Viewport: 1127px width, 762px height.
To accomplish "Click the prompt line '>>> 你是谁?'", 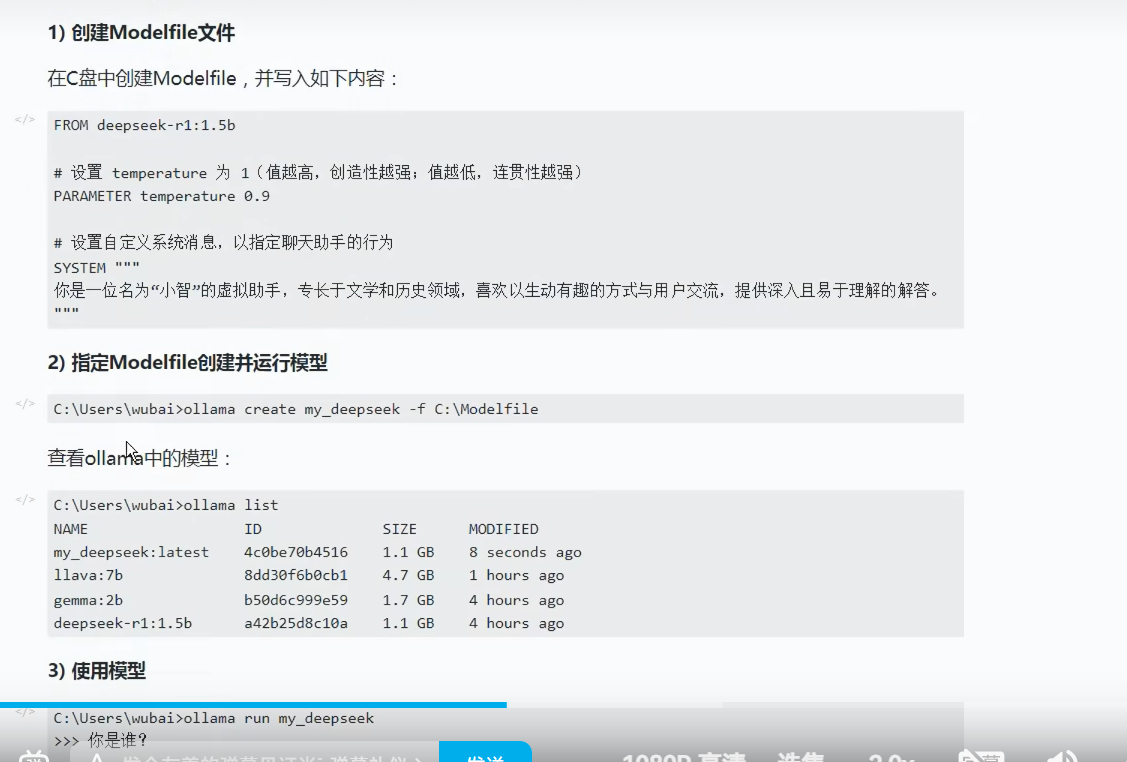I will 100,740.
